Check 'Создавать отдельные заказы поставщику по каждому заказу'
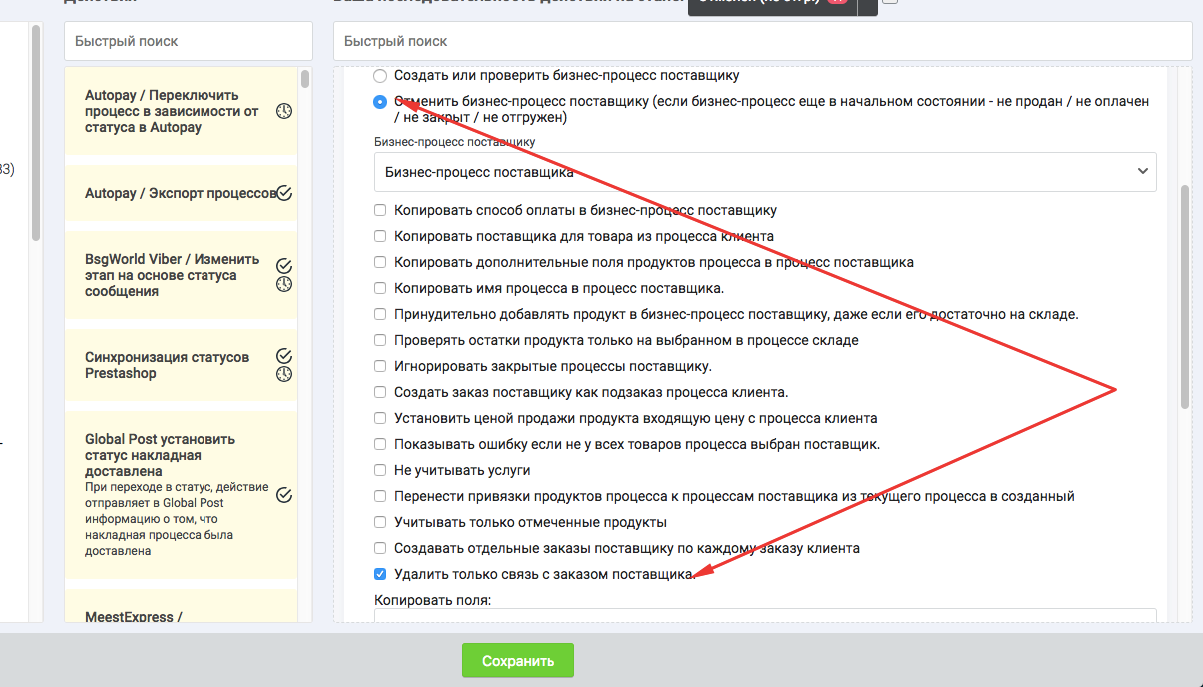1203x687 pixels. point(380,548)
